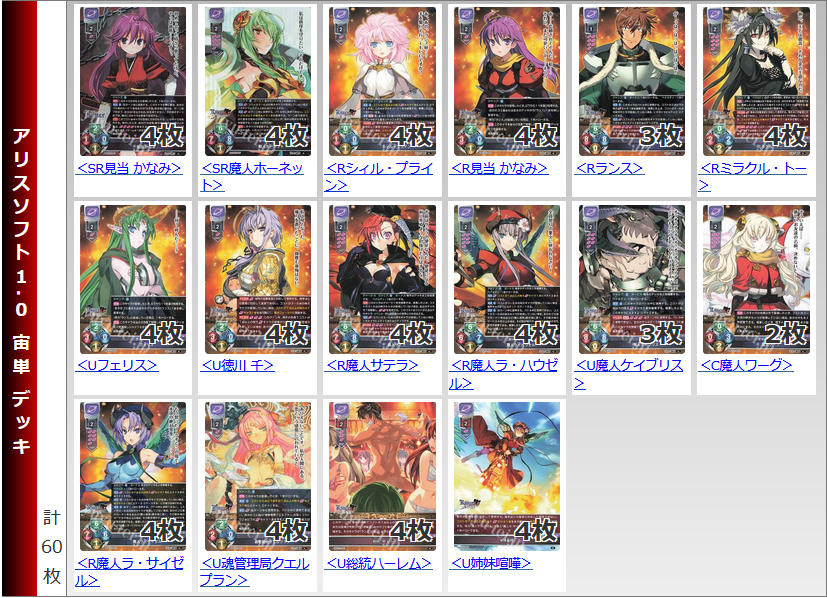Open the SR見当 かなみ card link
The image size is (827, 598).
[x=129, y=168]
